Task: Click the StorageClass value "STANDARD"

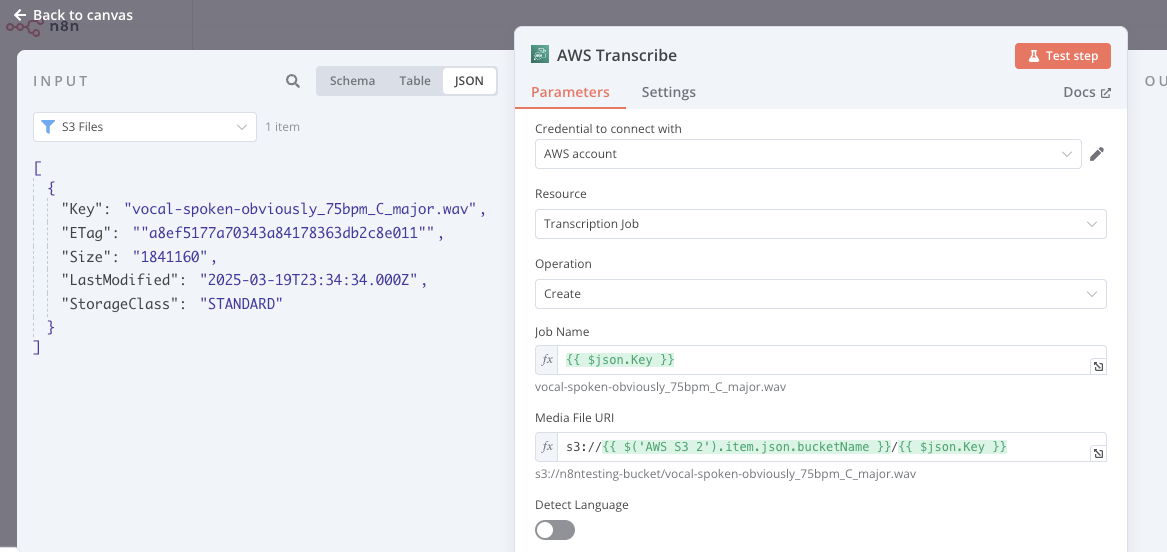Action: pyautogui.click(x=241, y=304)
